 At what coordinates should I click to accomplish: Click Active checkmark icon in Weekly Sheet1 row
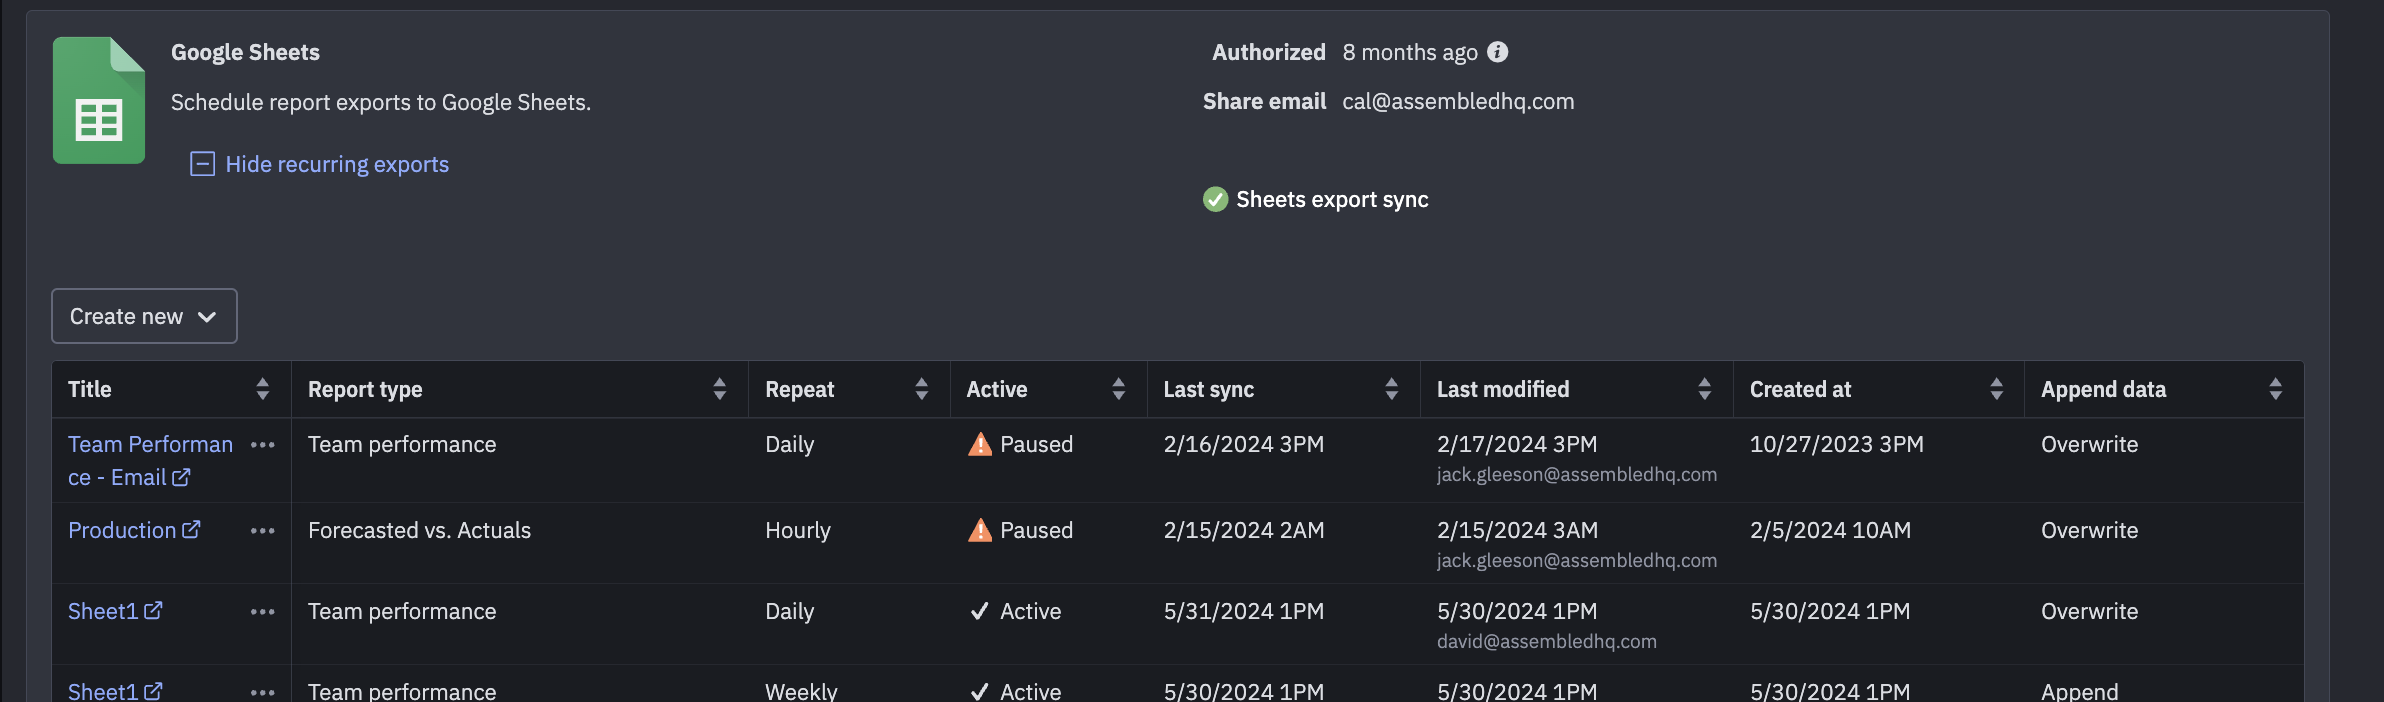980,691
